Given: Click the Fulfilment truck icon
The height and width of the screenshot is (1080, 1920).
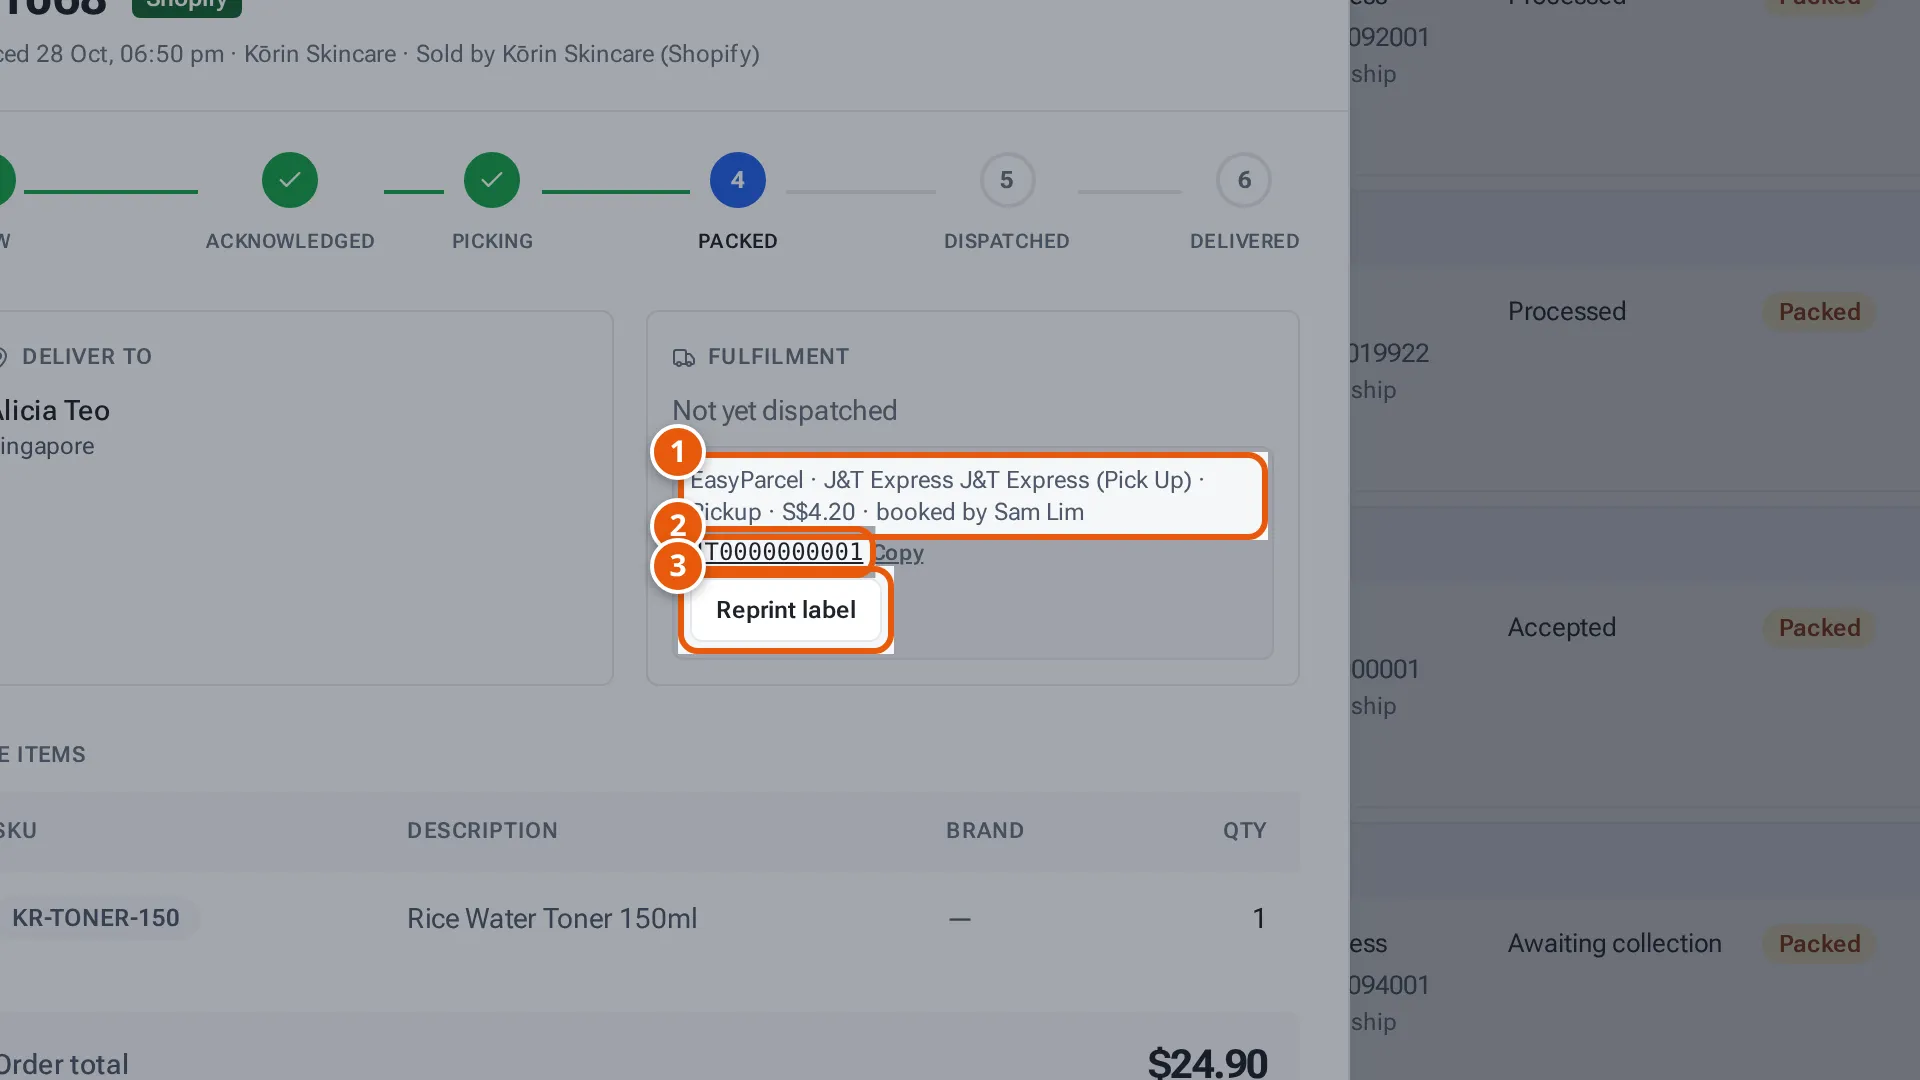Looking at the screenshot, I should [x=684, y=357].
